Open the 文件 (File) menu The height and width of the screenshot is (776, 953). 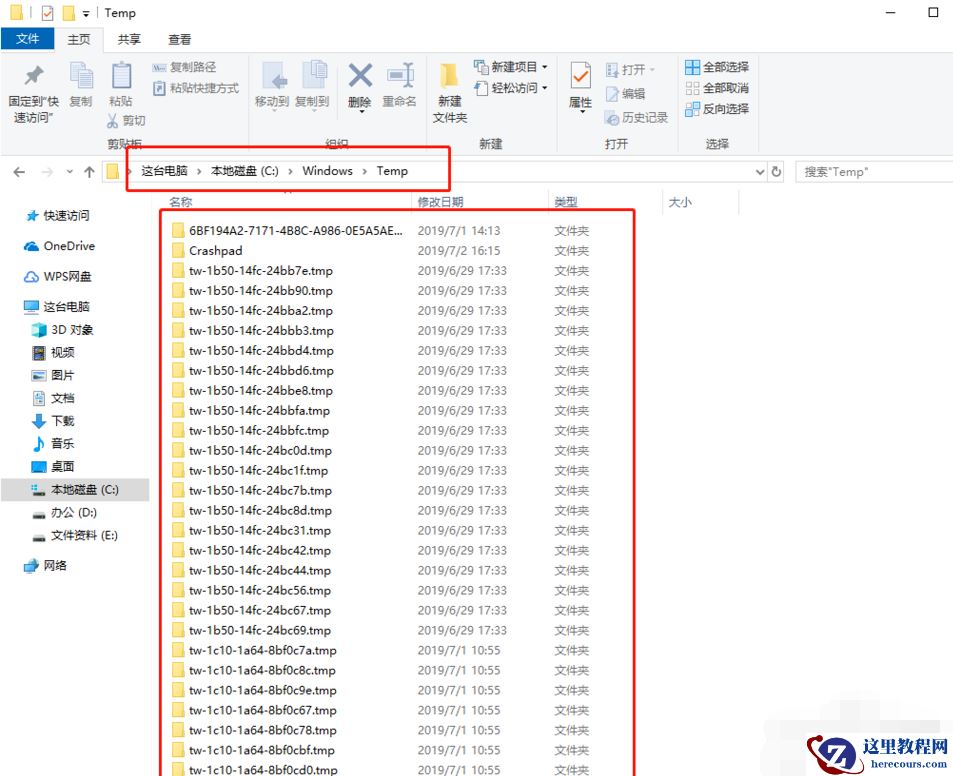point(27,39)
